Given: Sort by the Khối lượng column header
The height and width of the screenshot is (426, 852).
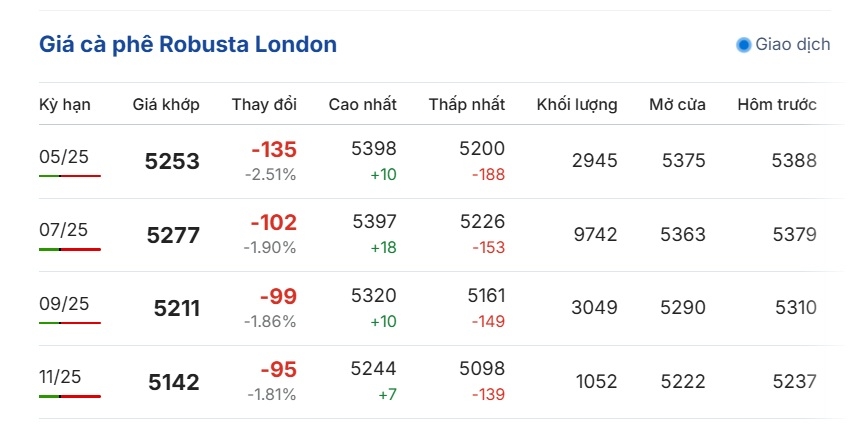Looking at the screenshot, I should click(x=577, y=105).
